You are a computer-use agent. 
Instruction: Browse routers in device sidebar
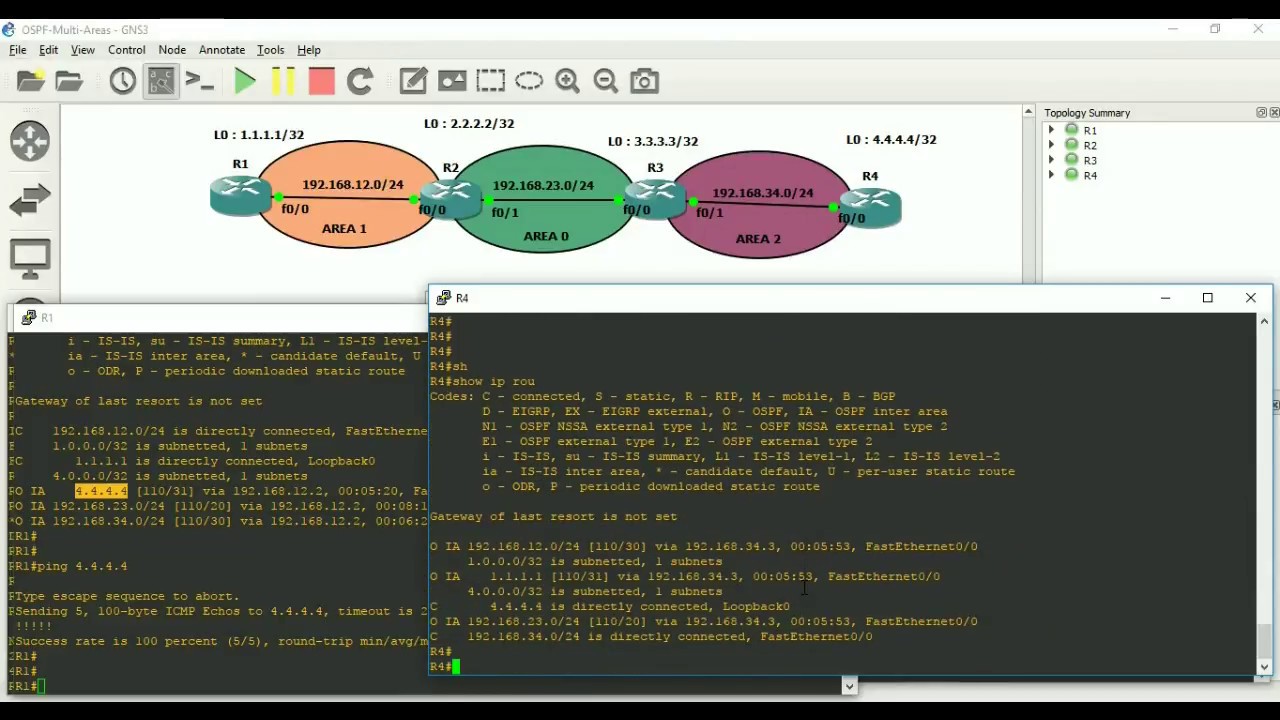[30, 141]
